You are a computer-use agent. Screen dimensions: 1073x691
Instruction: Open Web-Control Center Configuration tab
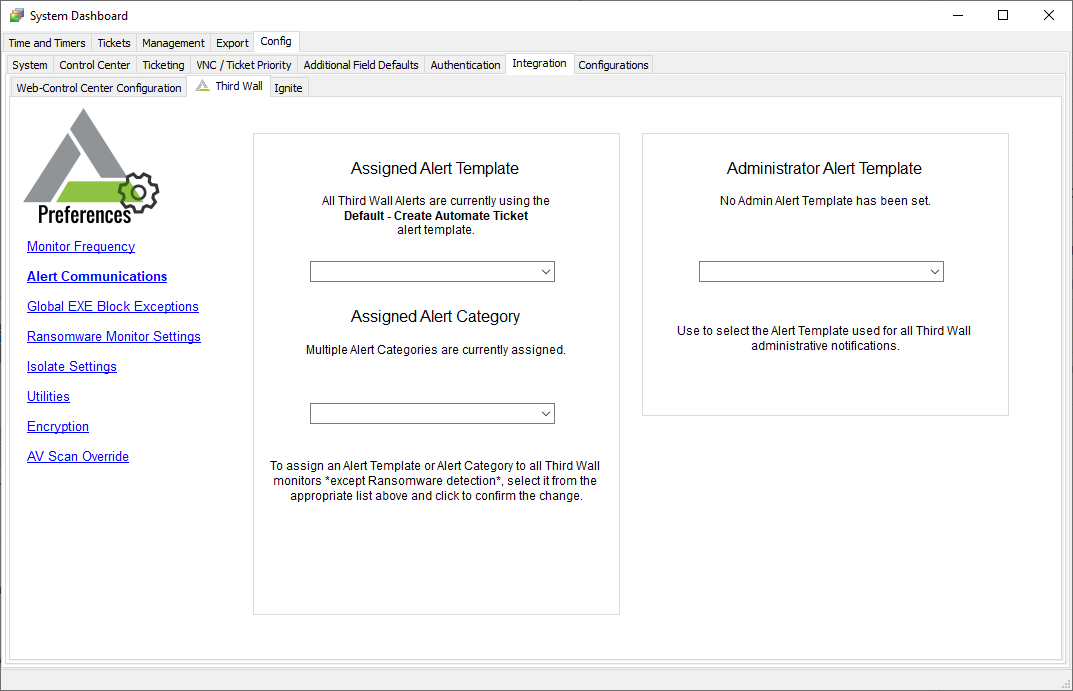pos(99,88)
